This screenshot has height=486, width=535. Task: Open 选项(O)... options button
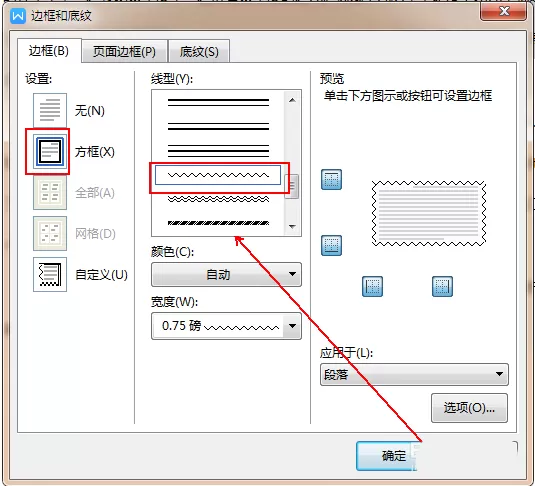(469, 408)
